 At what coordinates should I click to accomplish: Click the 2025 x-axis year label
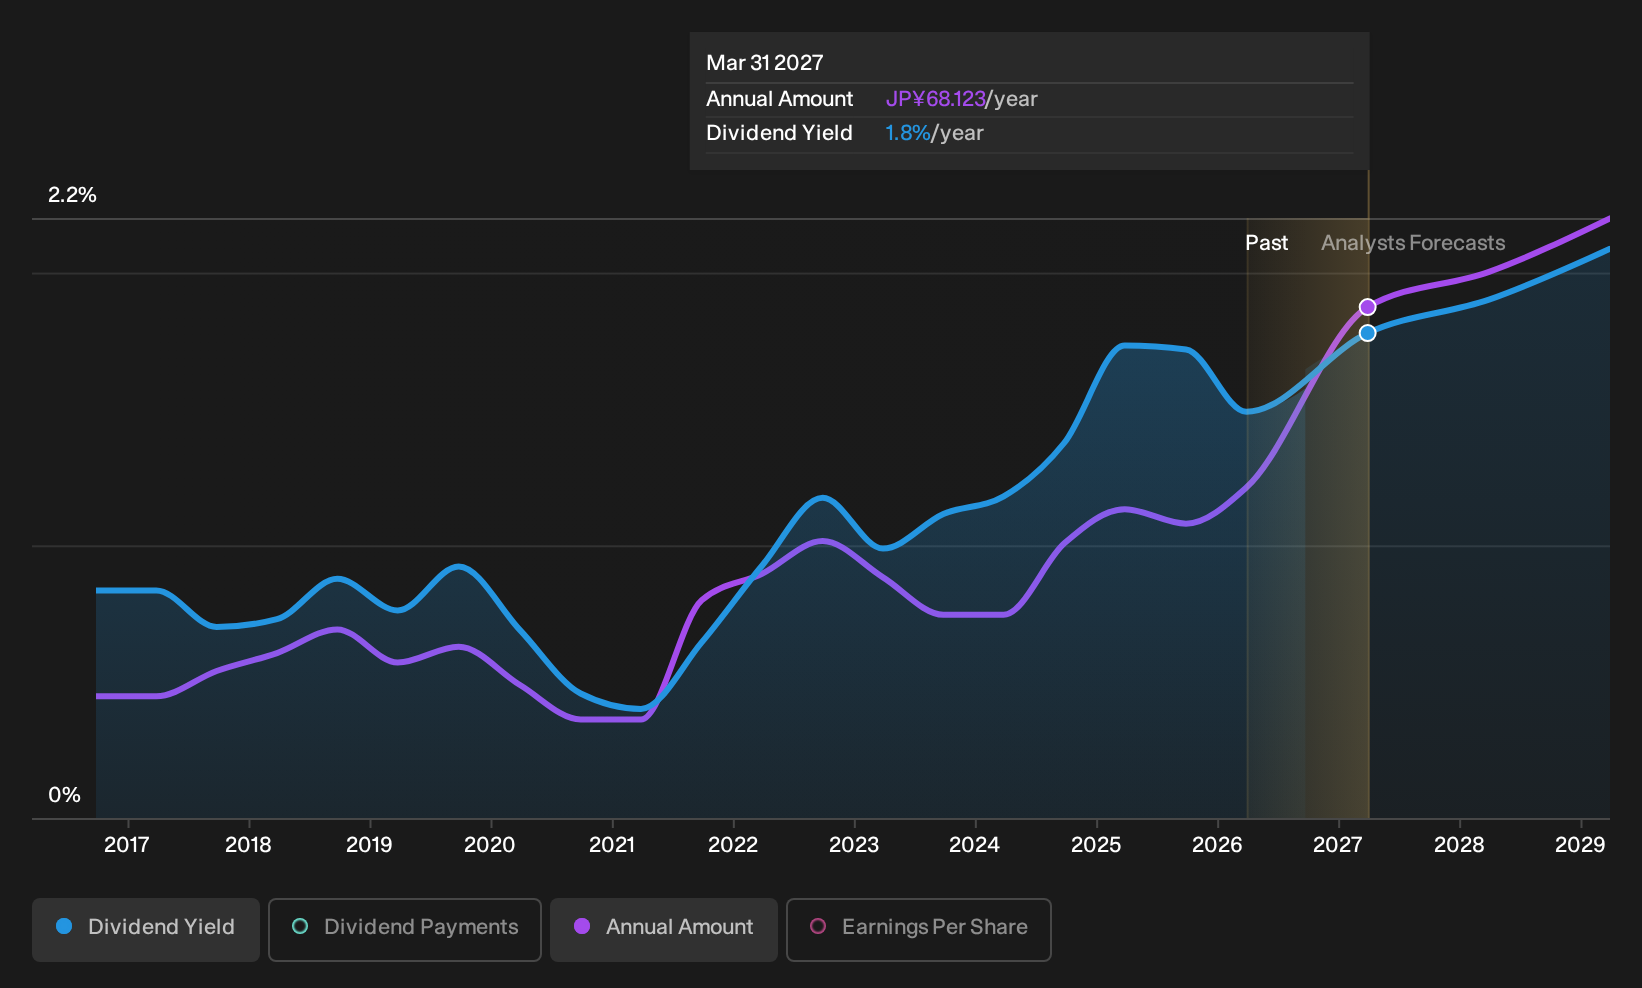[x=1096, y=845]
